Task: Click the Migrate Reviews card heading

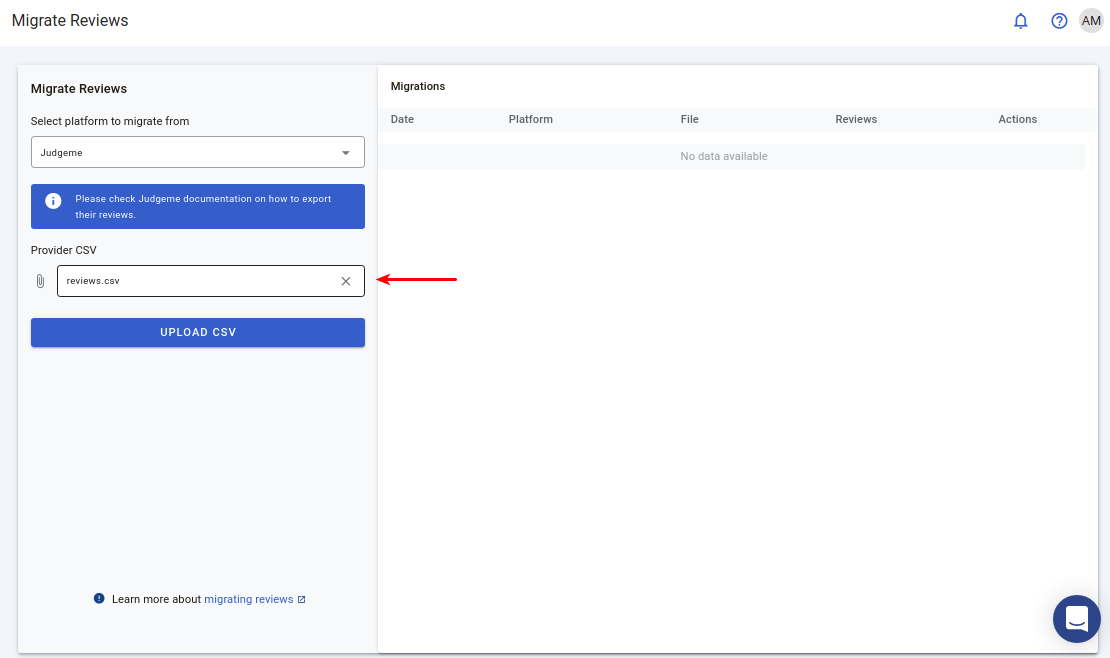Action: pos(79,89)
